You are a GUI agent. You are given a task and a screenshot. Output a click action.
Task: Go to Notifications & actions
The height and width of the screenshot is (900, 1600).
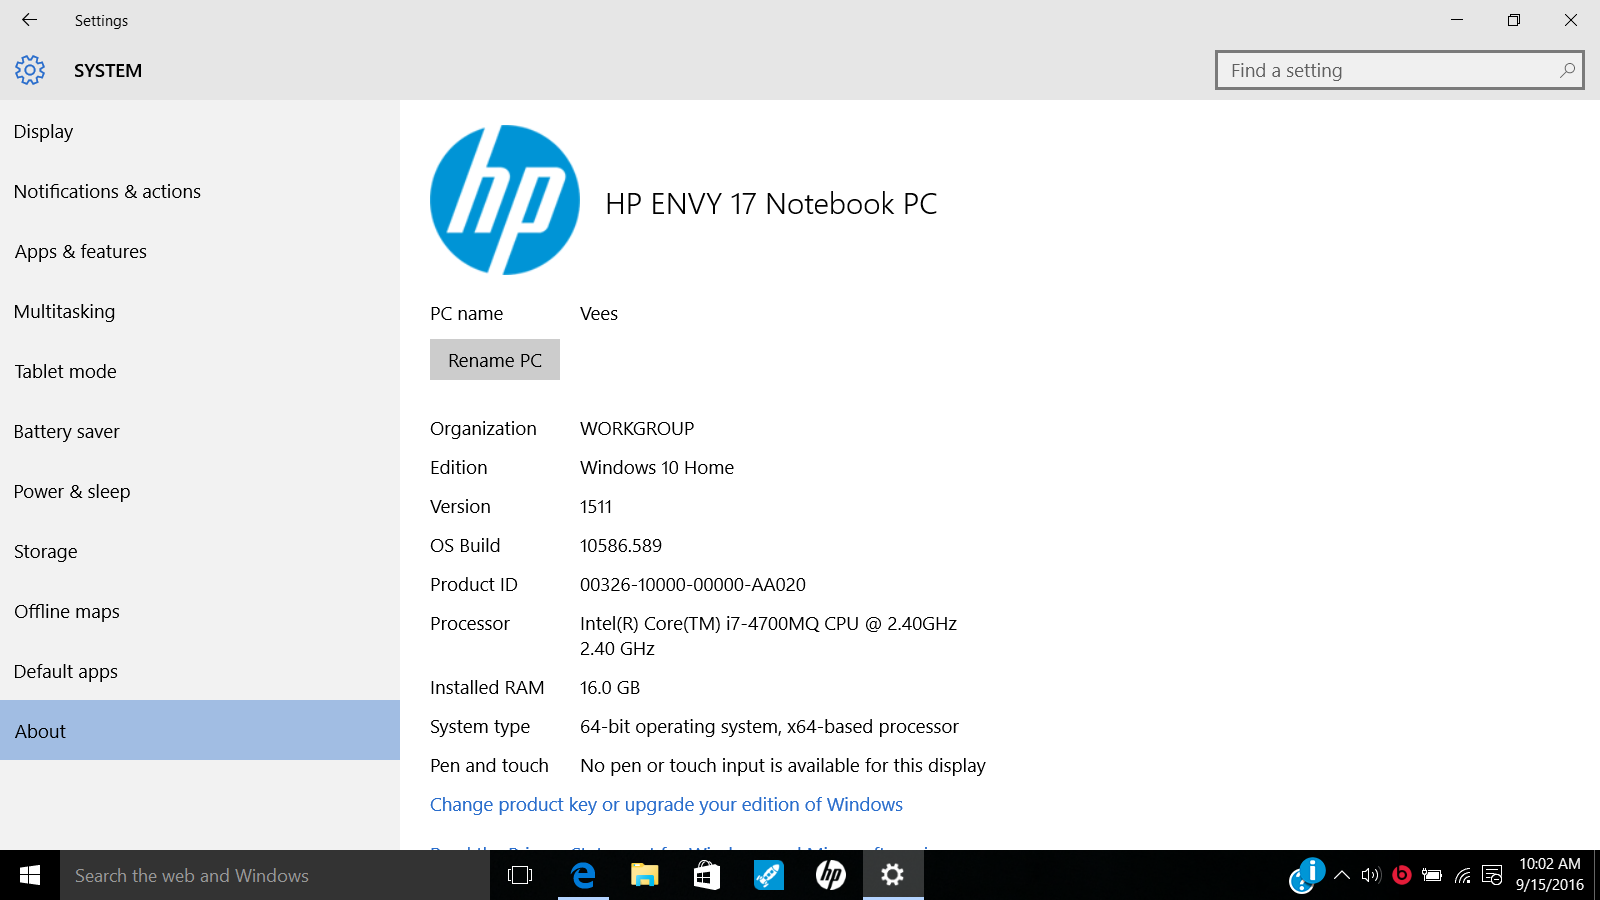[200, 191]
